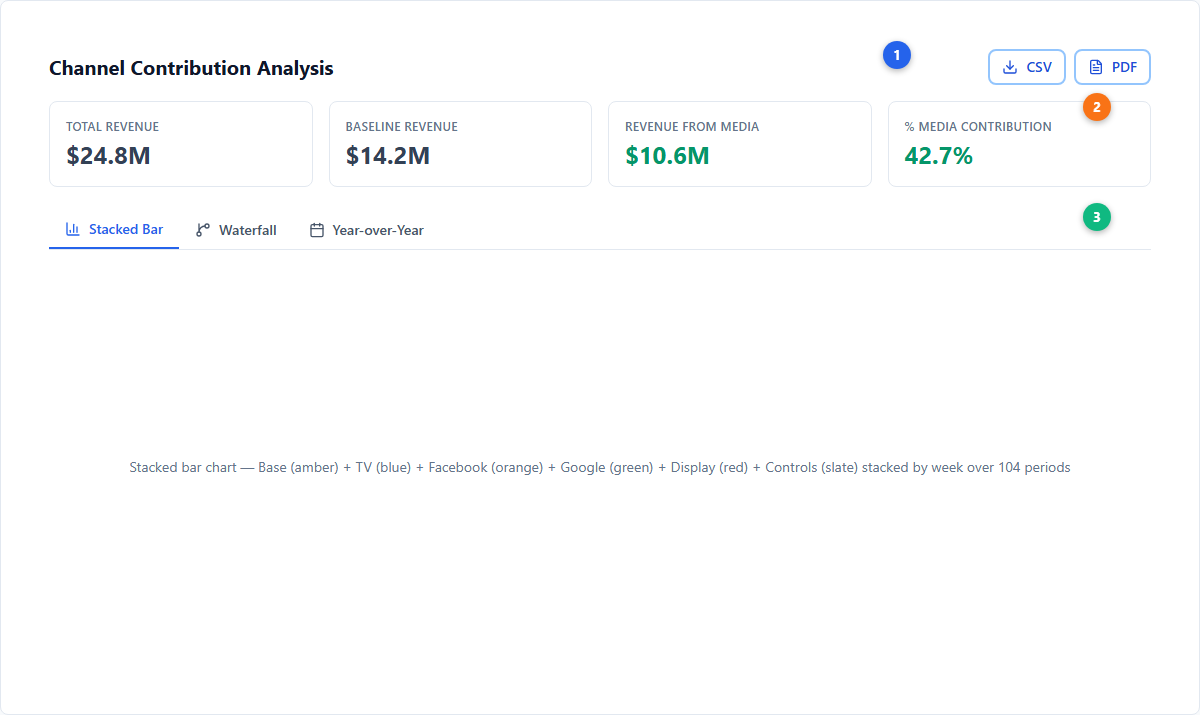Click the REVENUE FROM MEDIA label
This screenshot has width=1200, height=715.
692,127
